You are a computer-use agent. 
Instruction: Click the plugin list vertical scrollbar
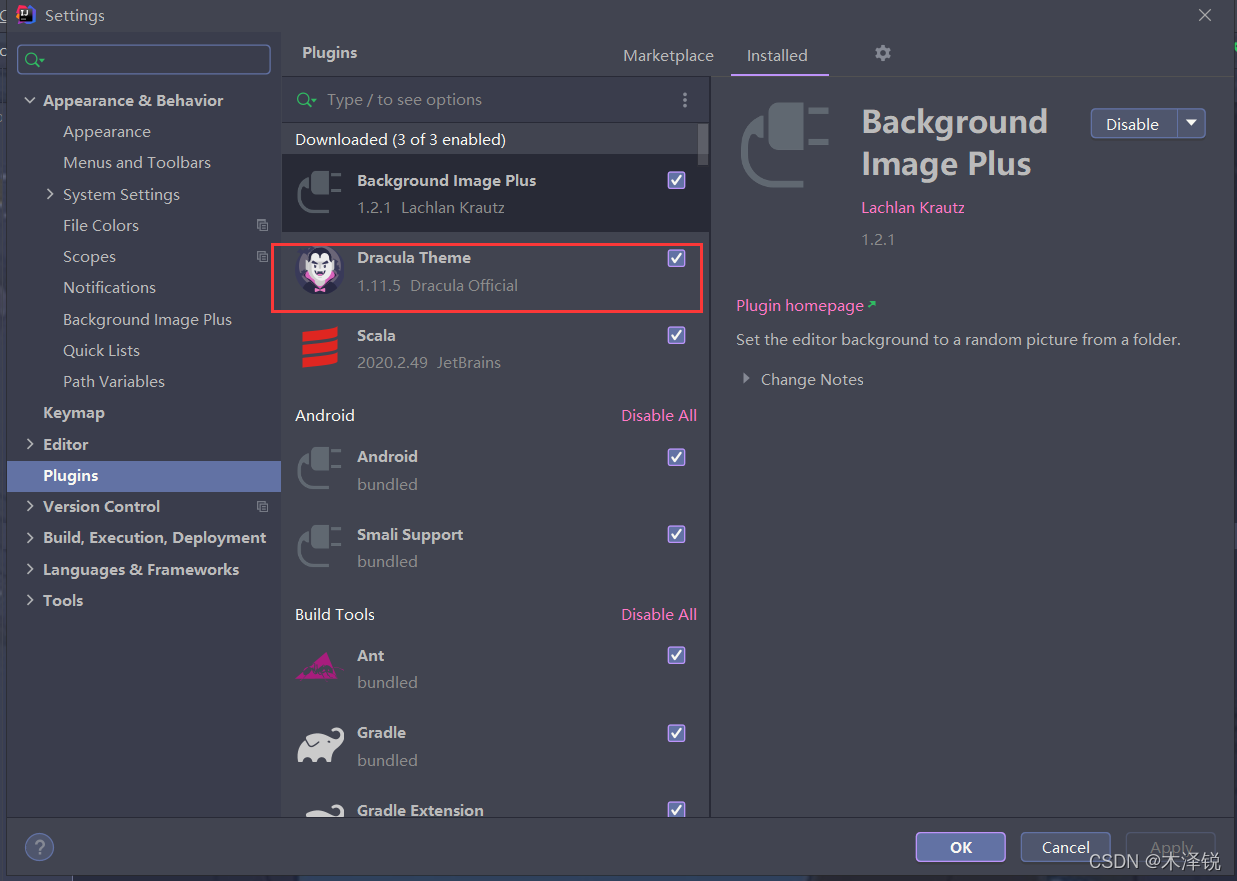coord(703,144)
